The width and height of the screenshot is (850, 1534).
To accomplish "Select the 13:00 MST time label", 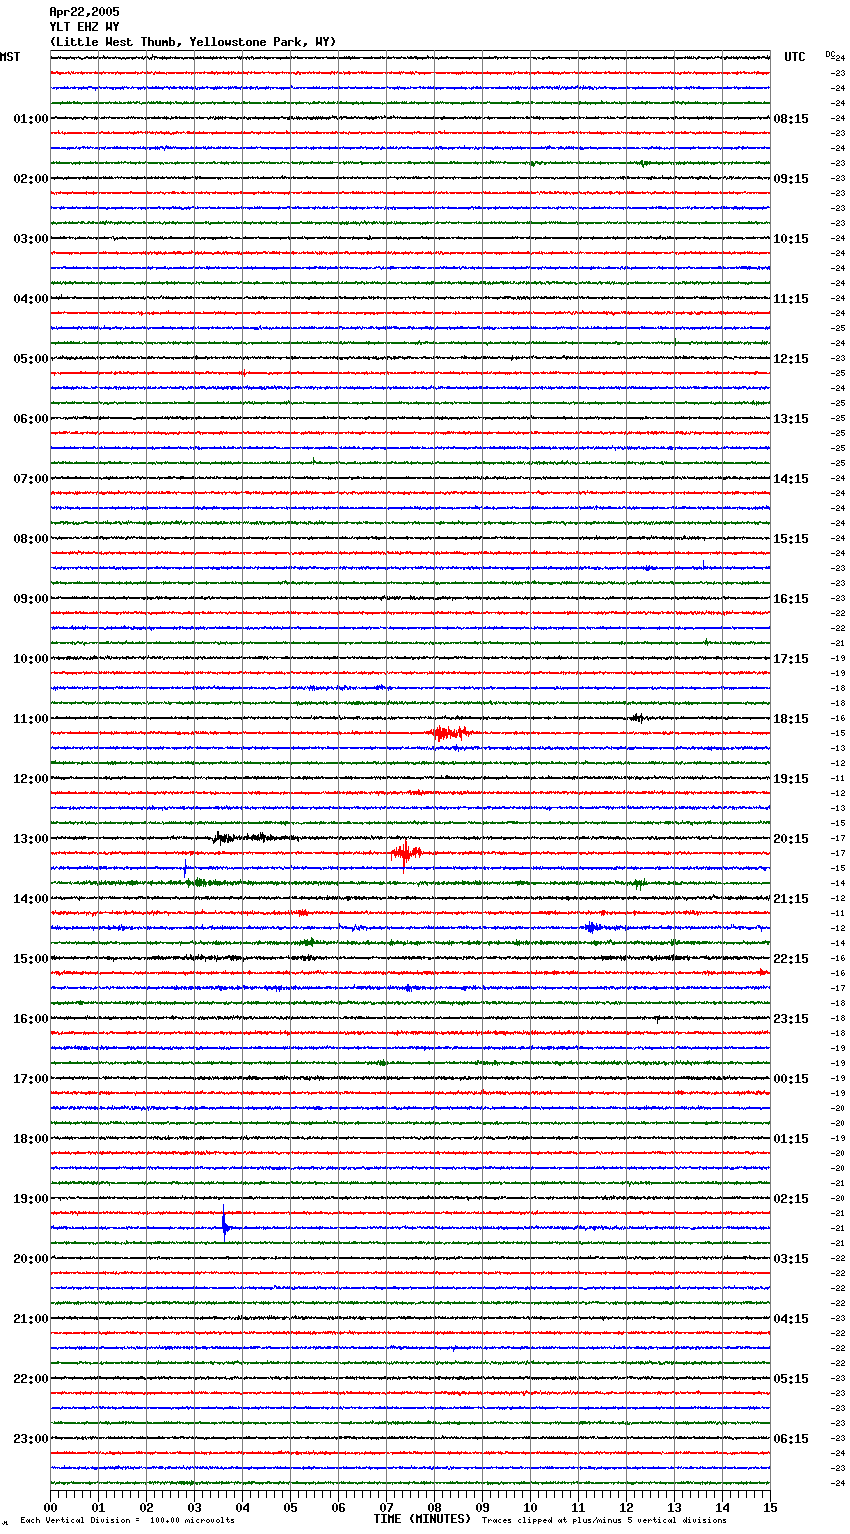I will [30, 839].
